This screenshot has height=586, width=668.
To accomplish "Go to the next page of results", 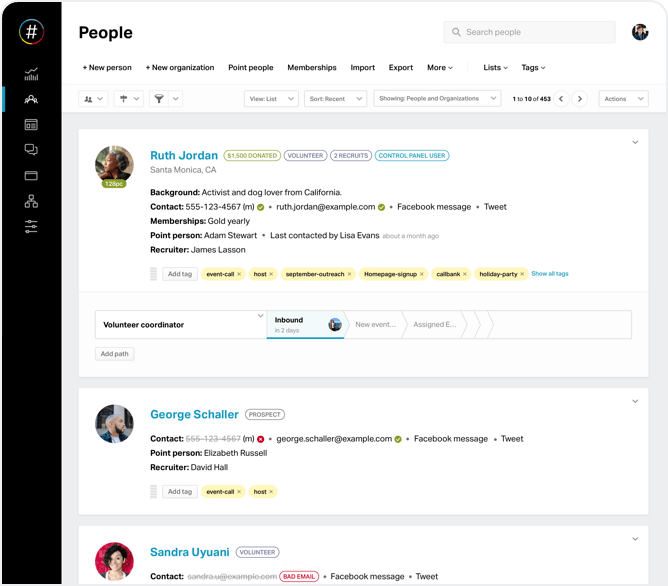I will coord(579,99).
